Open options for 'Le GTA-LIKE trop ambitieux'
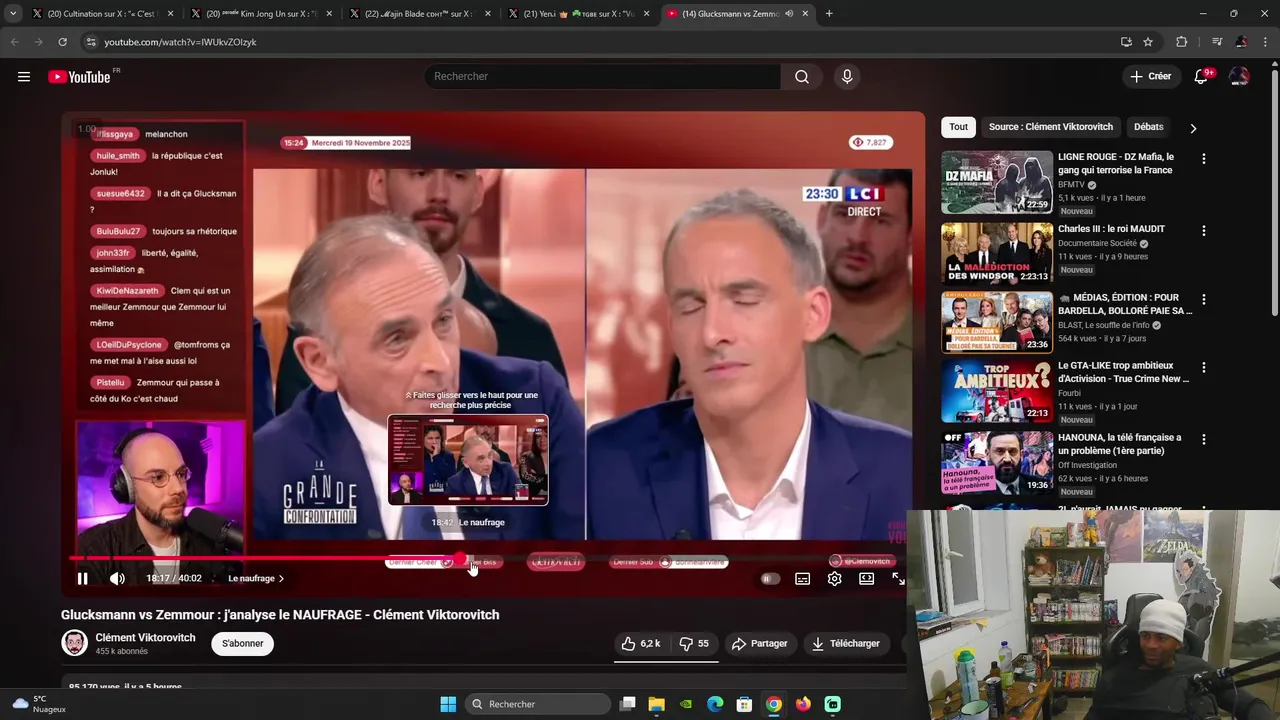 click(1203, 368)
